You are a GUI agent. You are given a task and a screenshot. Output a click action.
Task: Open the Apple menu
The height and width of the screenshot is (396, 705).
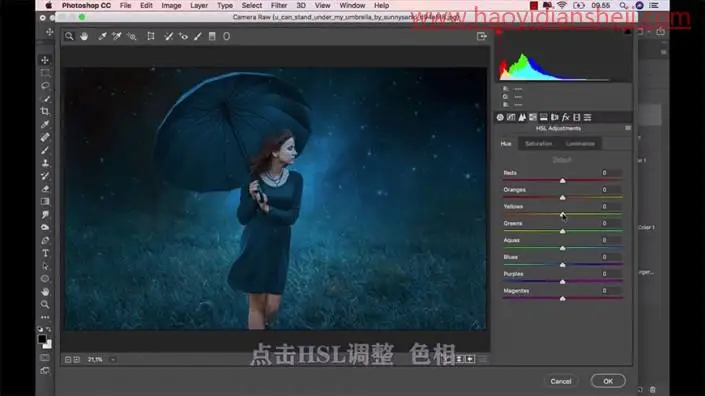click(x=49, y=5)
